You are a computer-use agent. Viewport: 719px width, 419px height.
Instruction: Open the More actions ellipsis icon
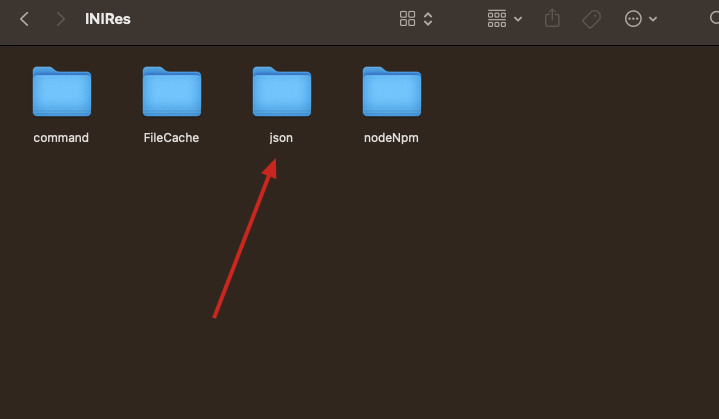633,19
